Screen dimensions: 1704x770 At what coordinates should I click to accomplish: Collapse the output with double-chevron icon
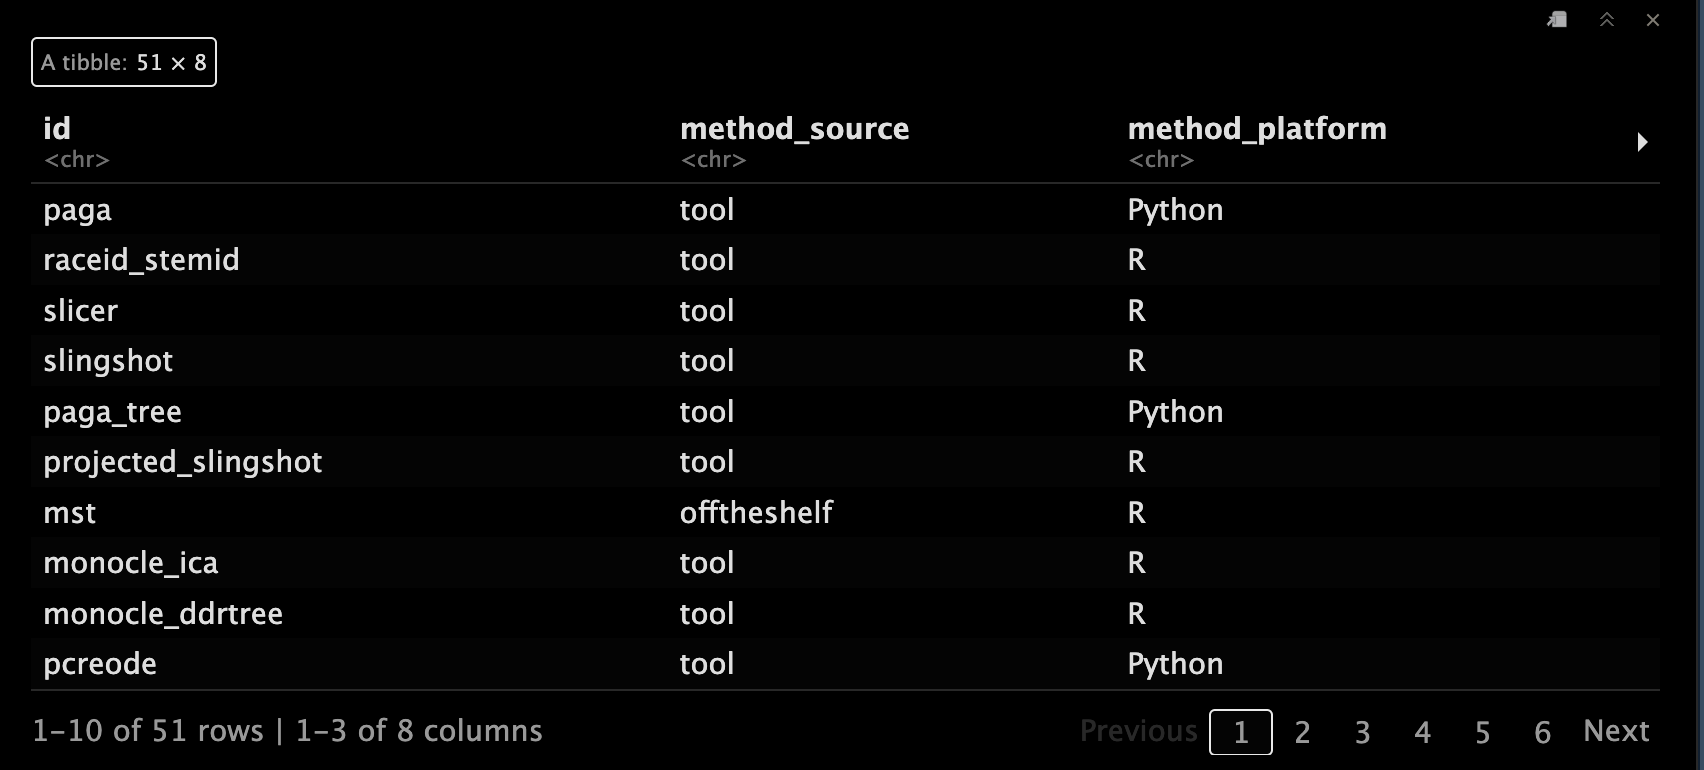point(1607,20)
